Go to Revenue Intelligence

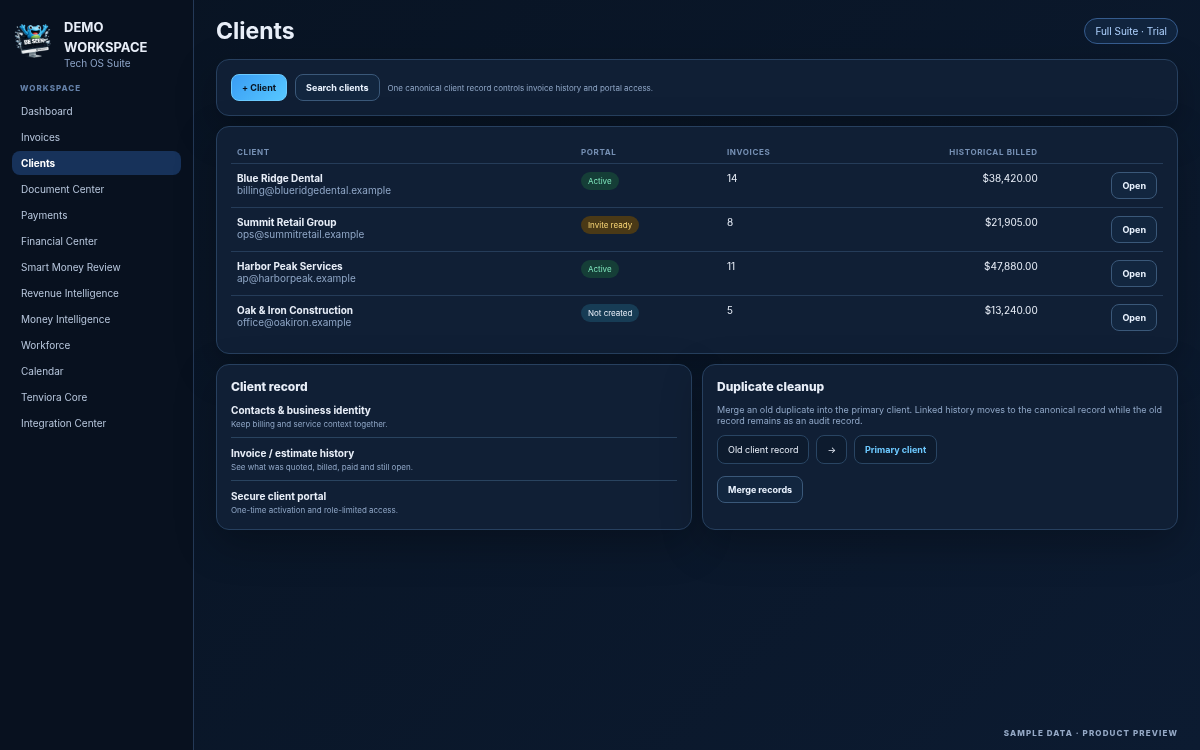[96, 293]
